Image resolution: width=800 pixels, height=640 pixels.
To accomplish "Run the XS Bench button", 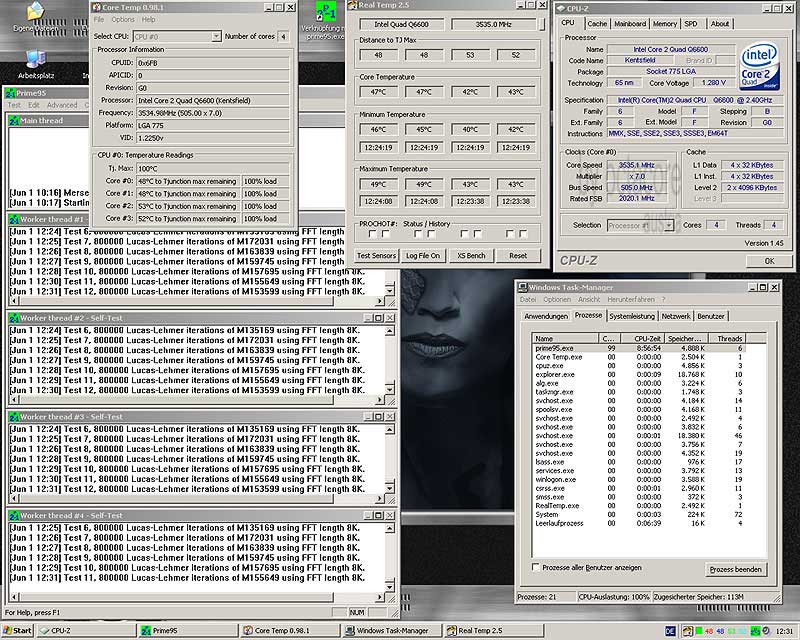I will click(471, 256).
